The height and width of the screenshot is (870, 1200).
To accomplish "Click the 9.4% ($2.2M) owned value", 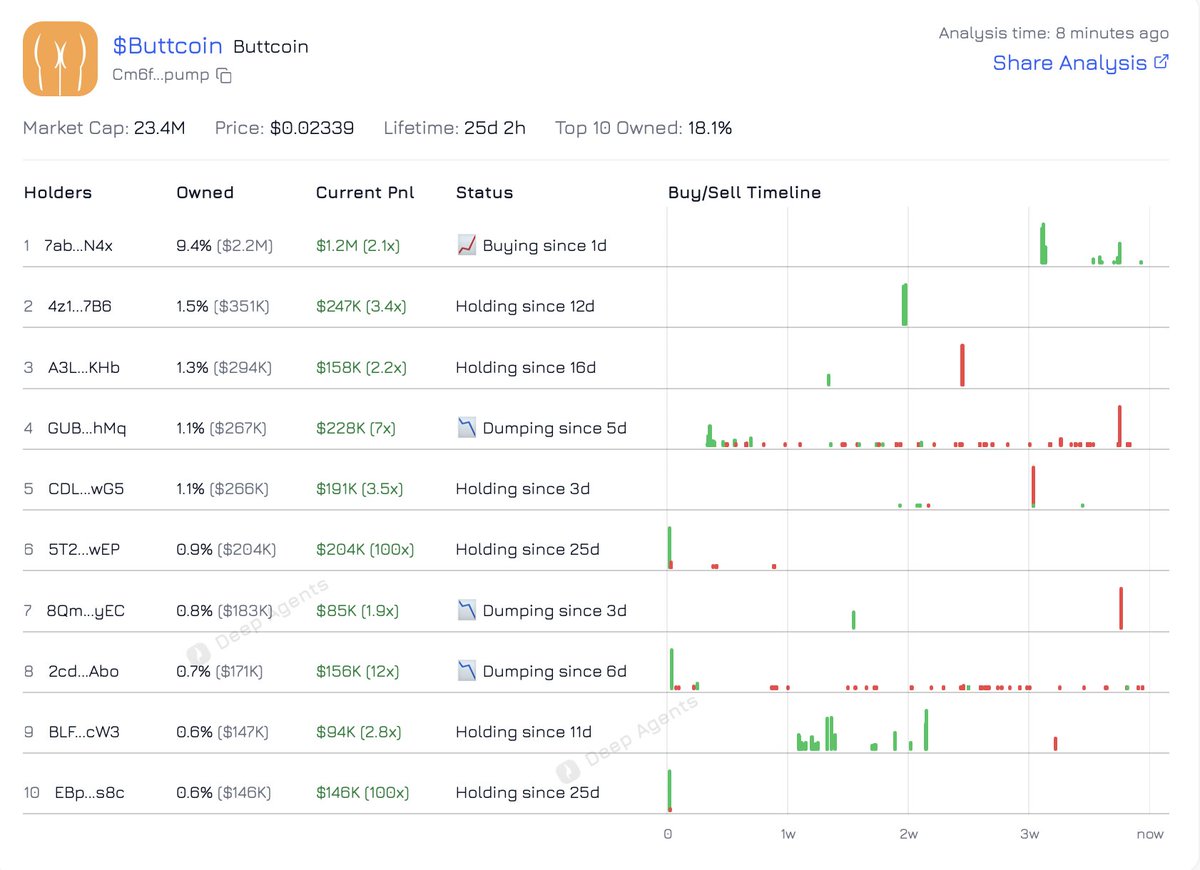I will 225,246.
